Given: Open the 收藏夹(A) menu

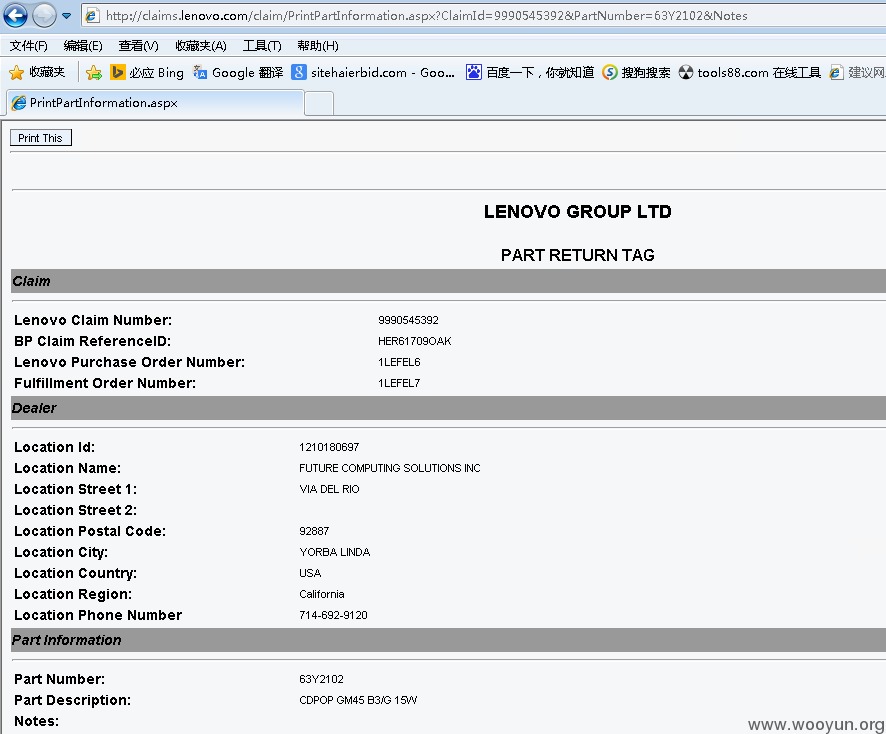Looking at the screenshot, I should click(201, 46).
